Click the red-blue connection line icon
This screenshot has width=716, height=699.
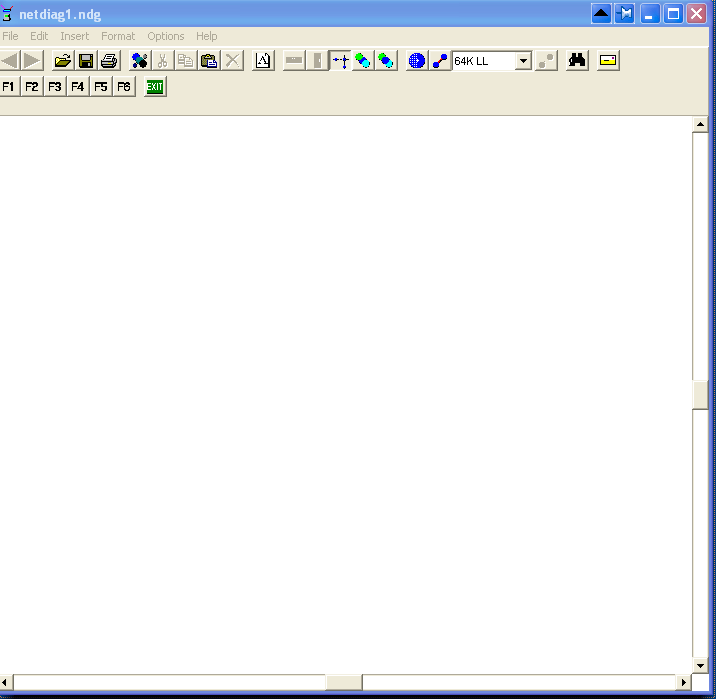[x=440, y=60]
